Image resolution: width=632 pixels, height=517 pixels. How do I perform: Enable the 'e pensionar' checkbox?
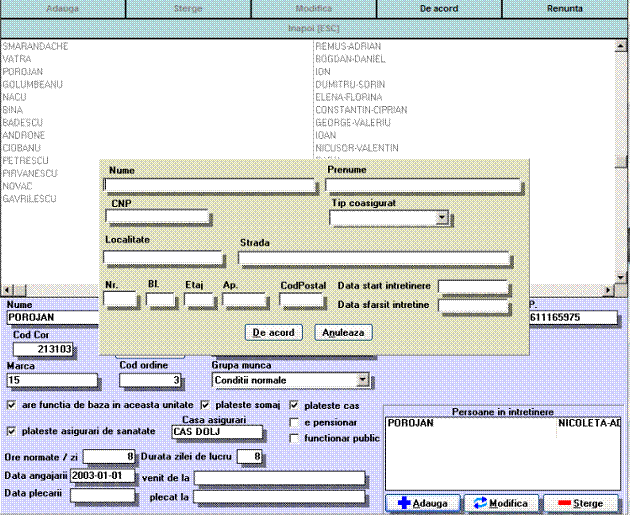pyautogui.click(x=294, y=422)
